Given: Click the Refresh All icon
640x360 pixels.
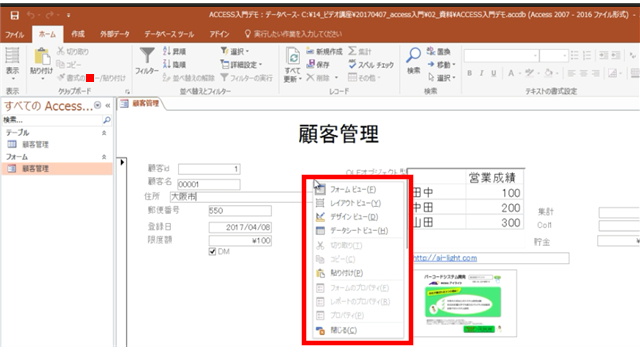Looking at the screenshot, I should click(x=293, y=56).
